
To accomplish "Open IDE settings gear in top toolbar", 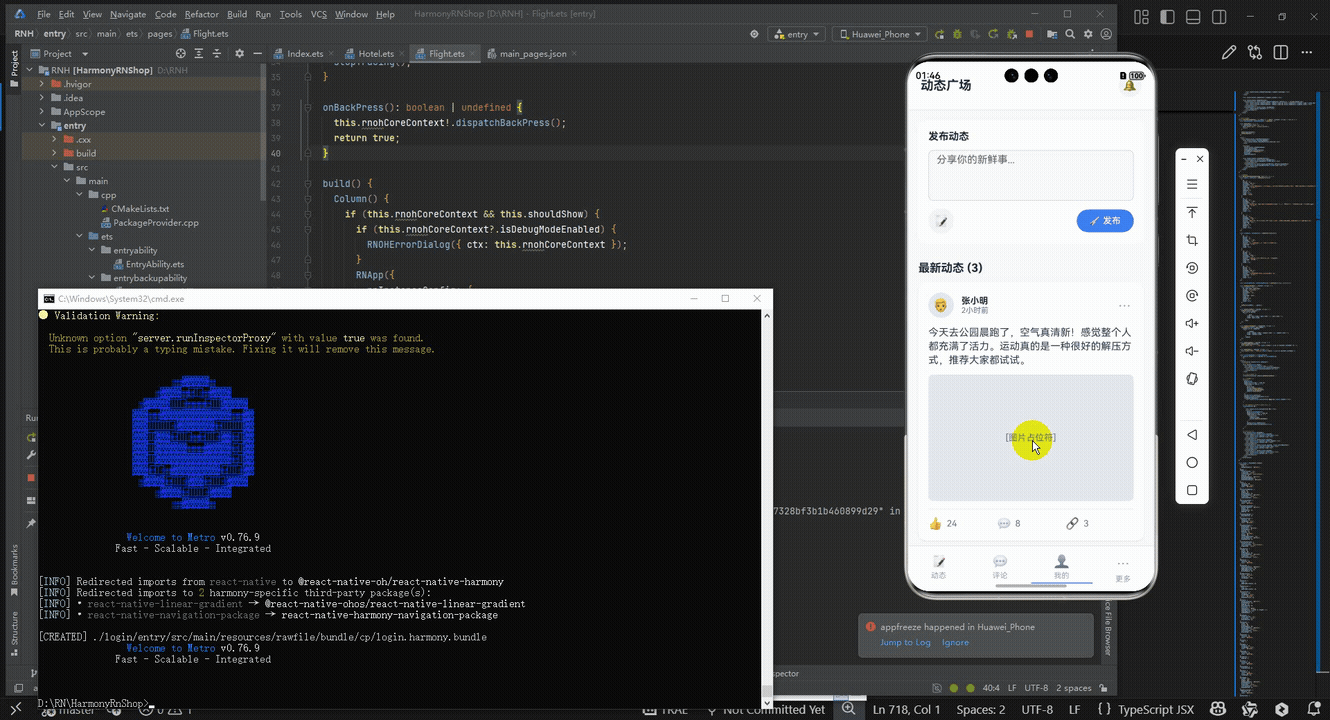I will 1088,34.
